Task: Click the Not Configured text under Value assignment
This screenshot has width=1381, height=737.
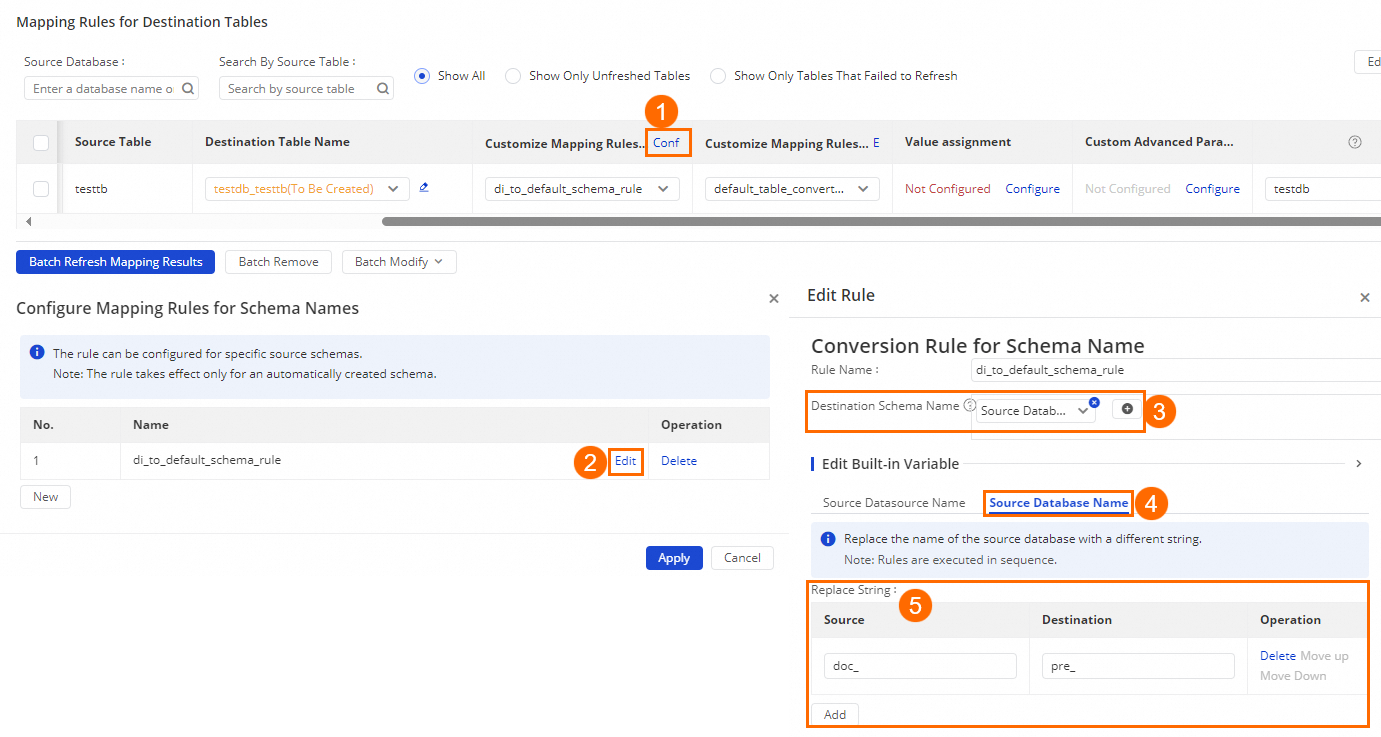Action: [948, 189]
